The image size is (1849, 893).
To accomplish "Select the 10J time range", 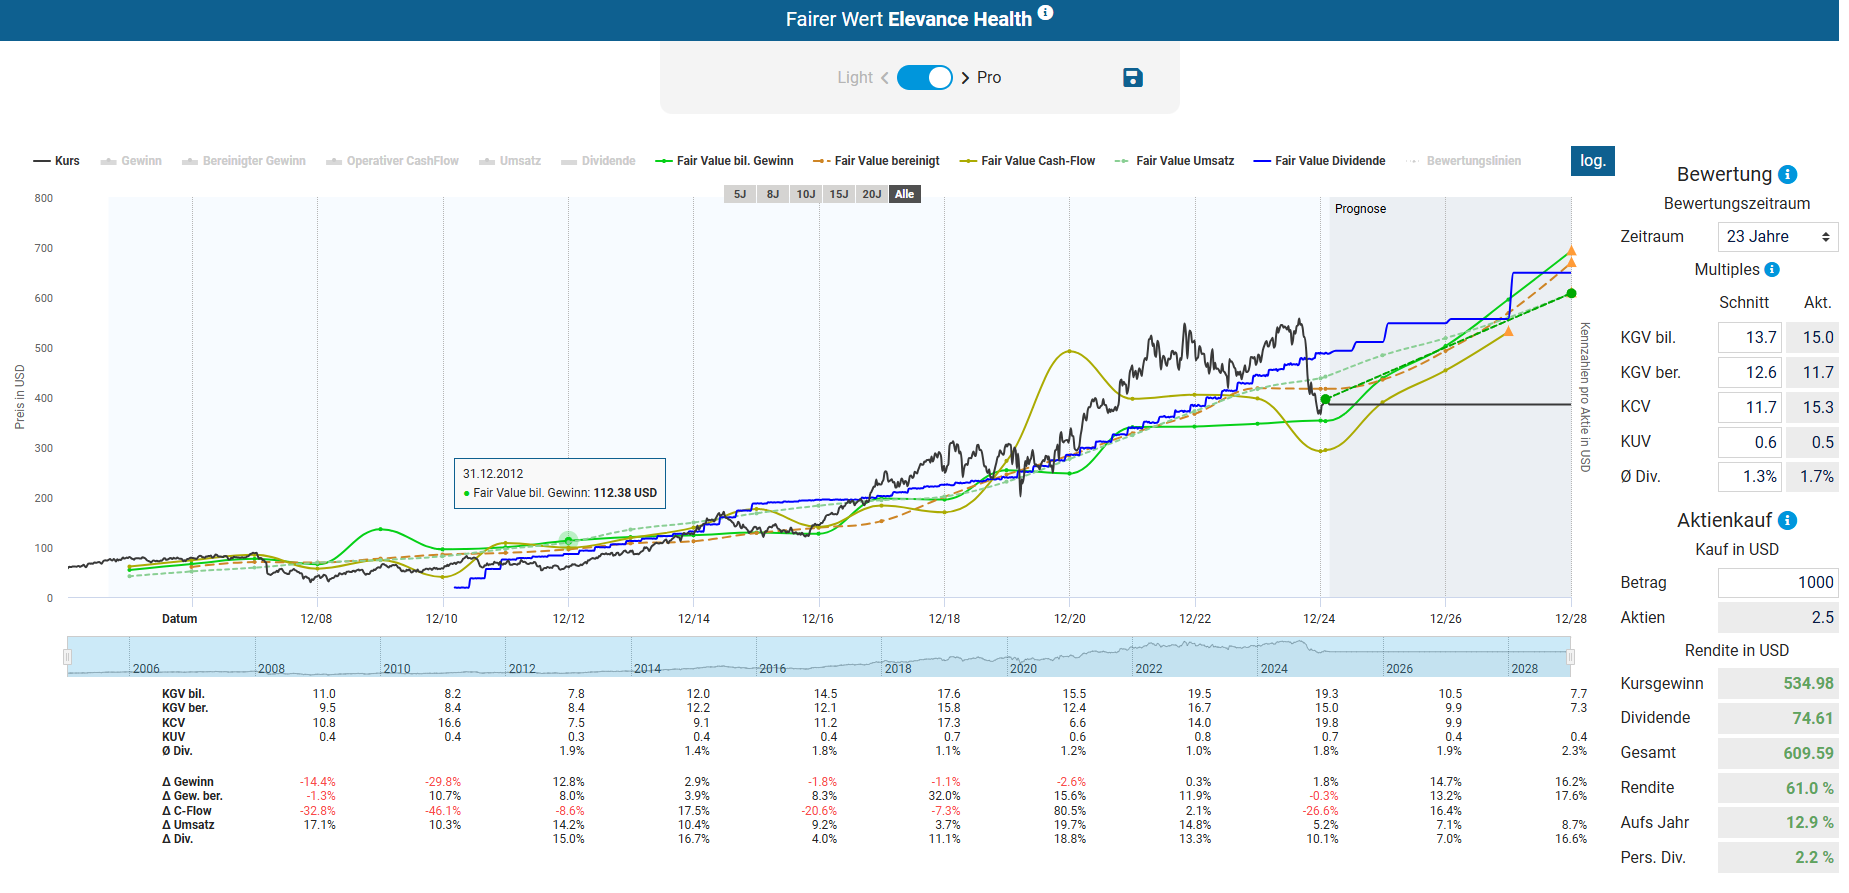I will 806,194.
